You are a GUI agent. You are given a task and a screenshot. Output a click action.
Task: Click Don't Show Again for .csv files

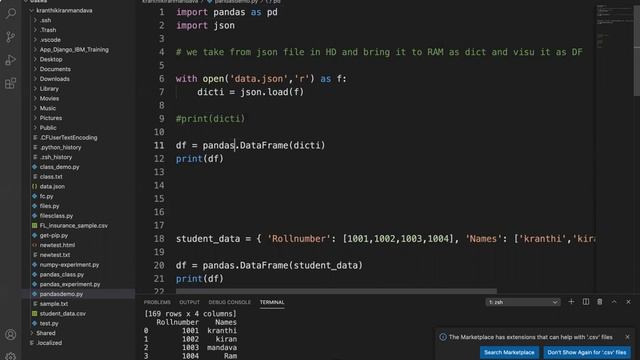[x=587, y=352]
